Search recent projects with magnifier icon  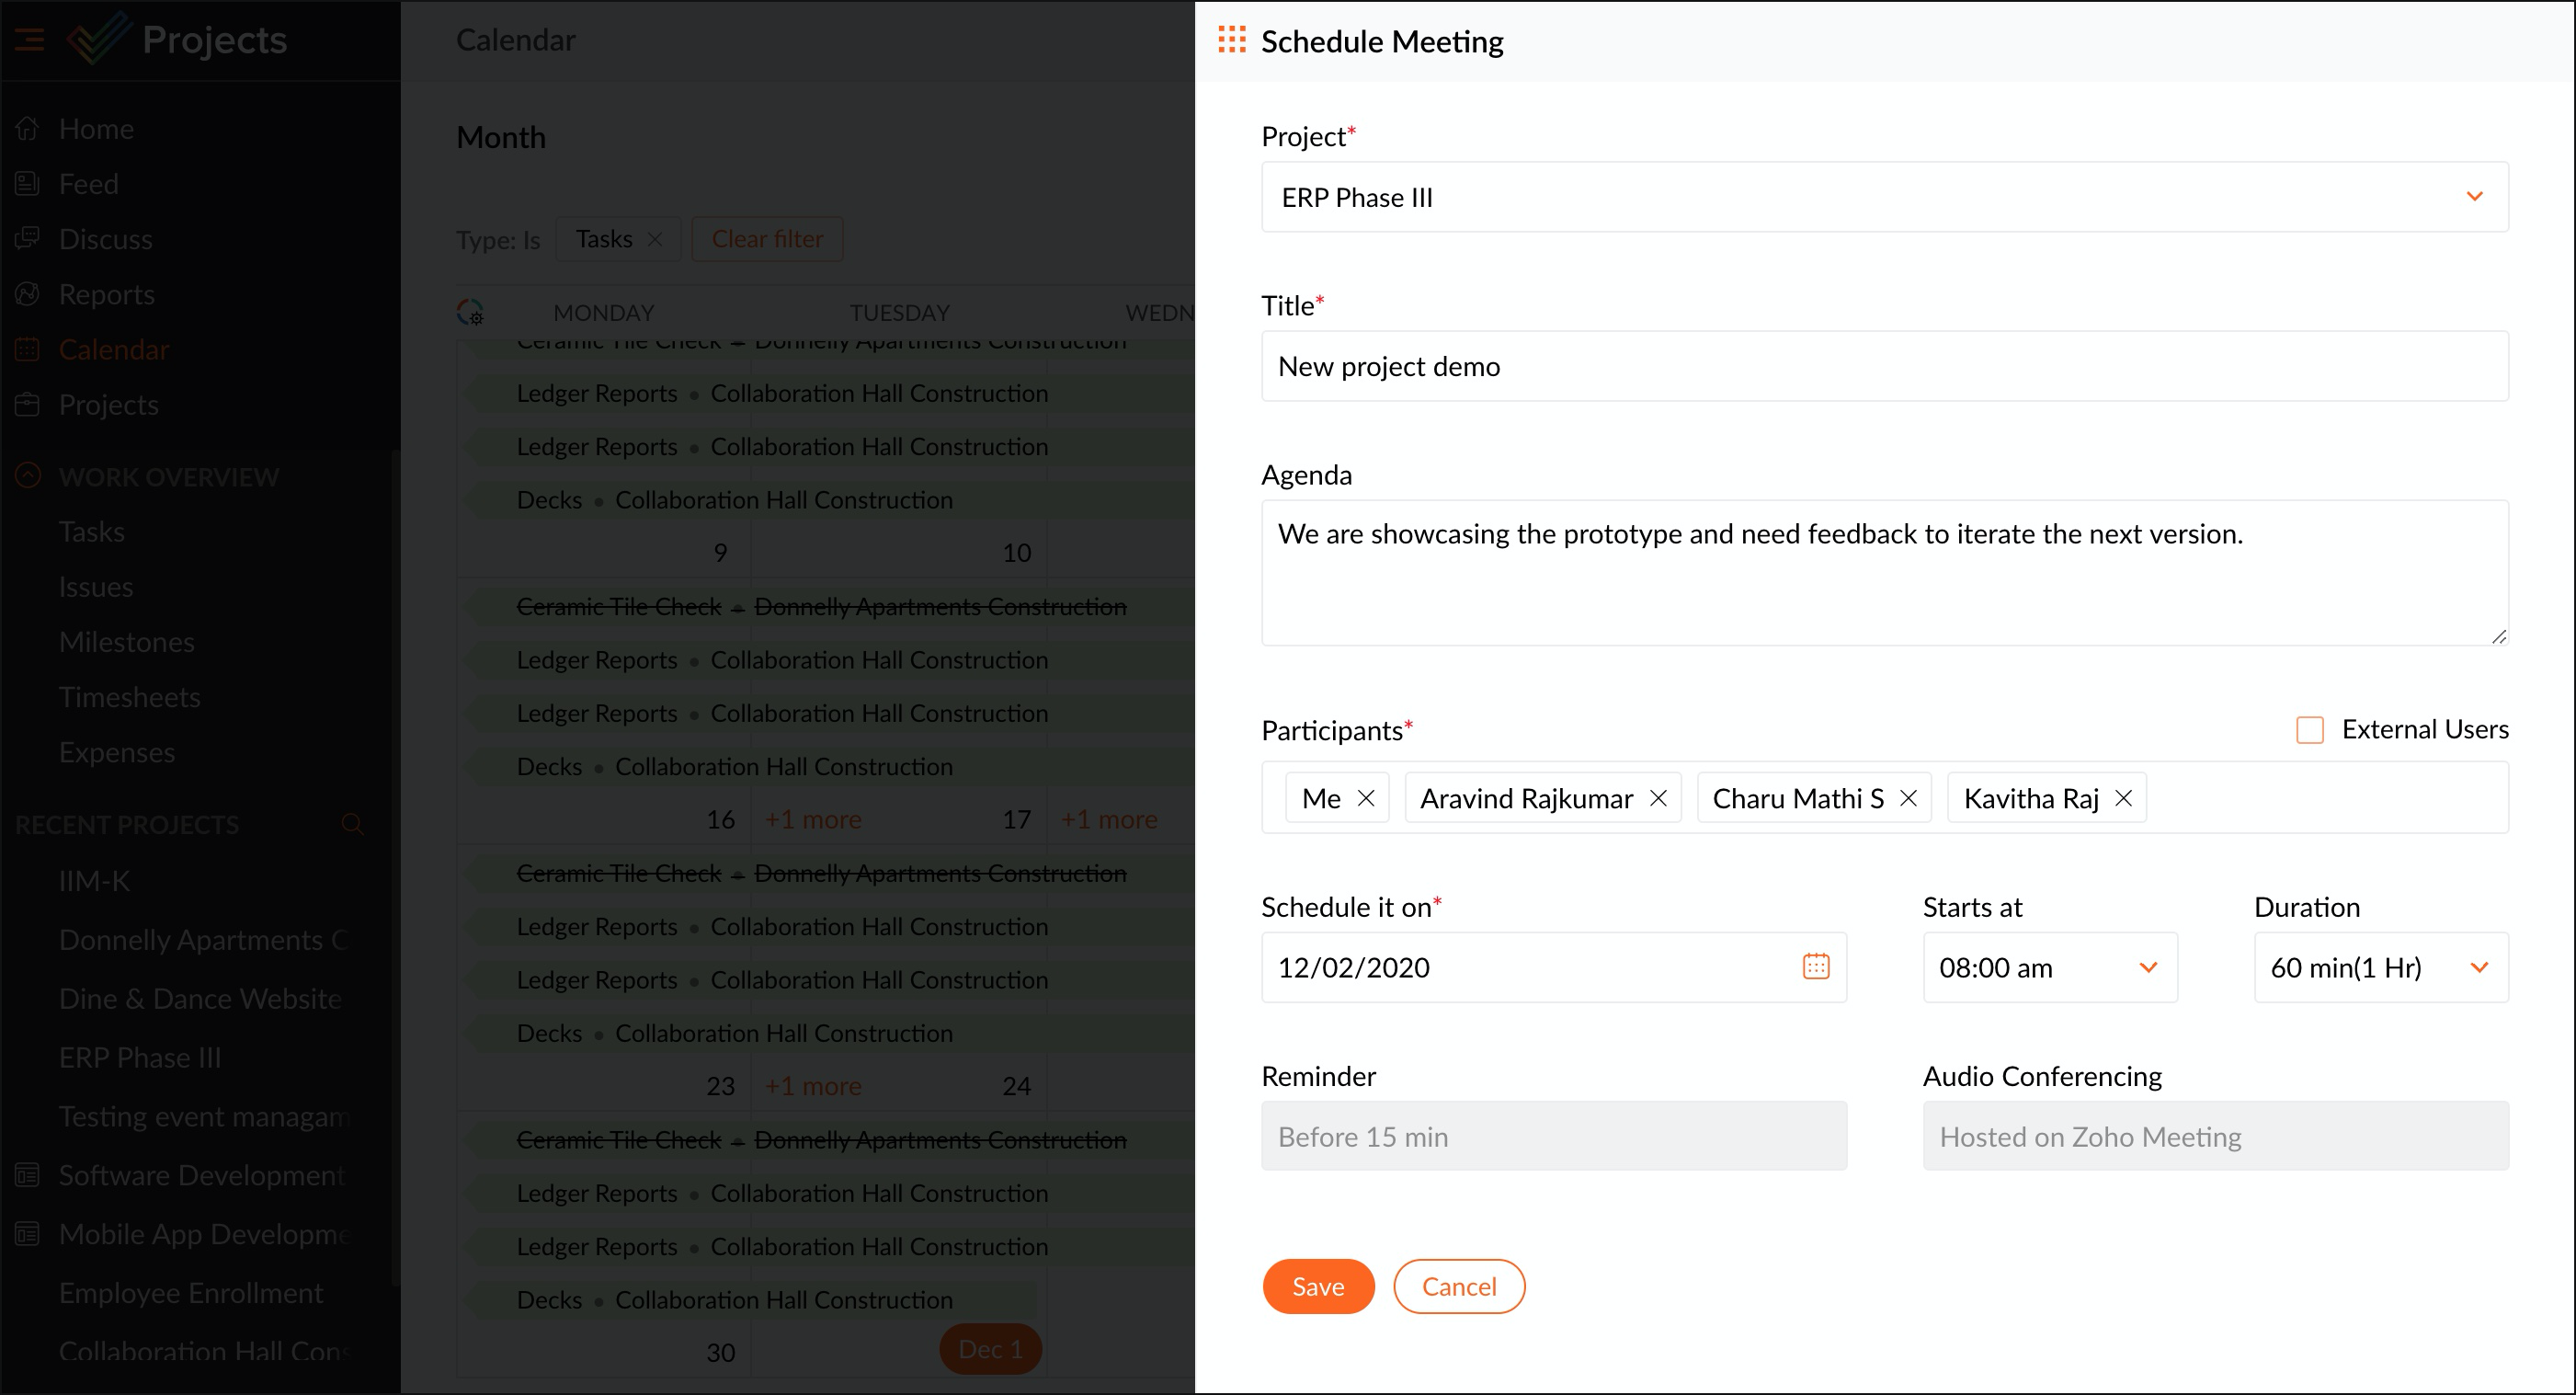click(352, 824)
